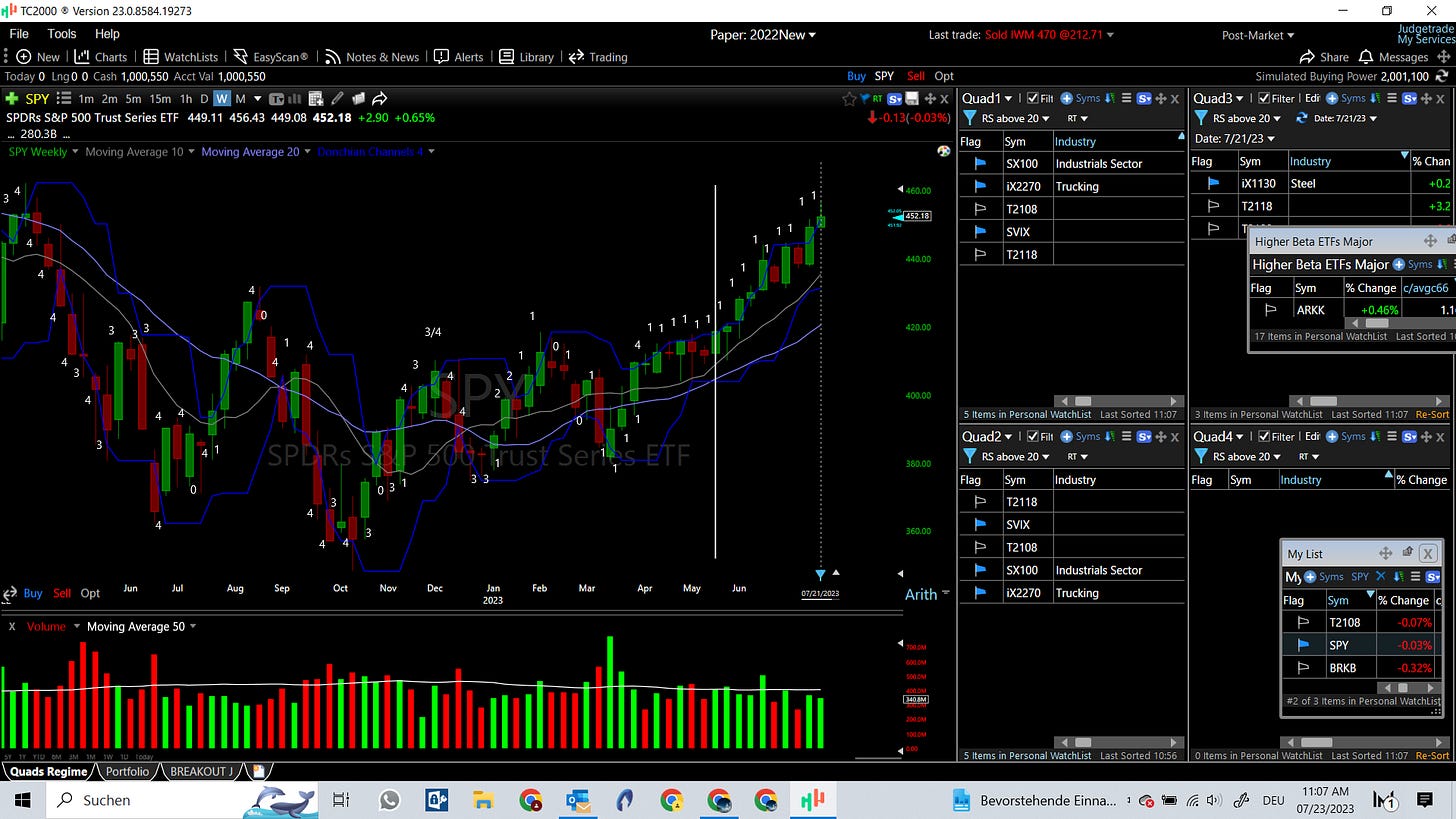
Task: Select the Weekly (W) timeframe
Action: tap(221, 98)
